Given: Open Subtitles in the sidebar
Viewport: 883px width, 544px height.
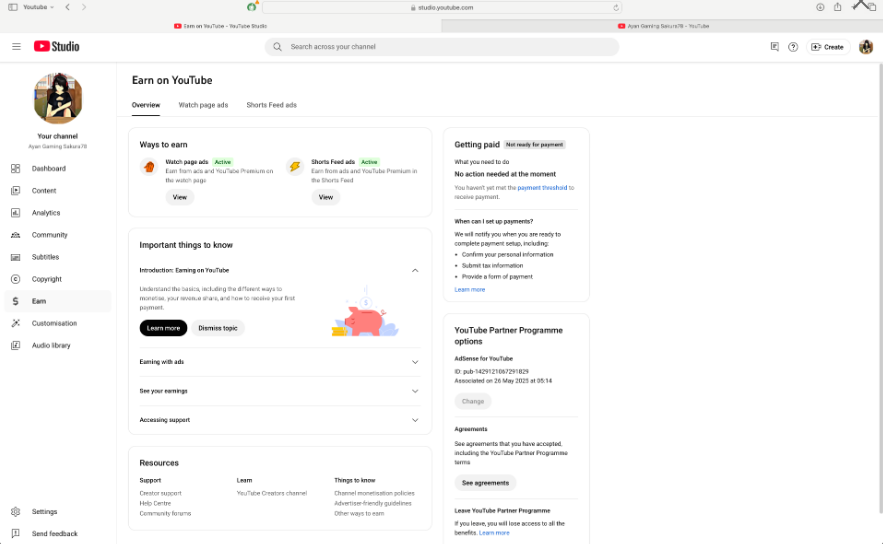Looking at the screenshot, I should (x=57, y=257).
